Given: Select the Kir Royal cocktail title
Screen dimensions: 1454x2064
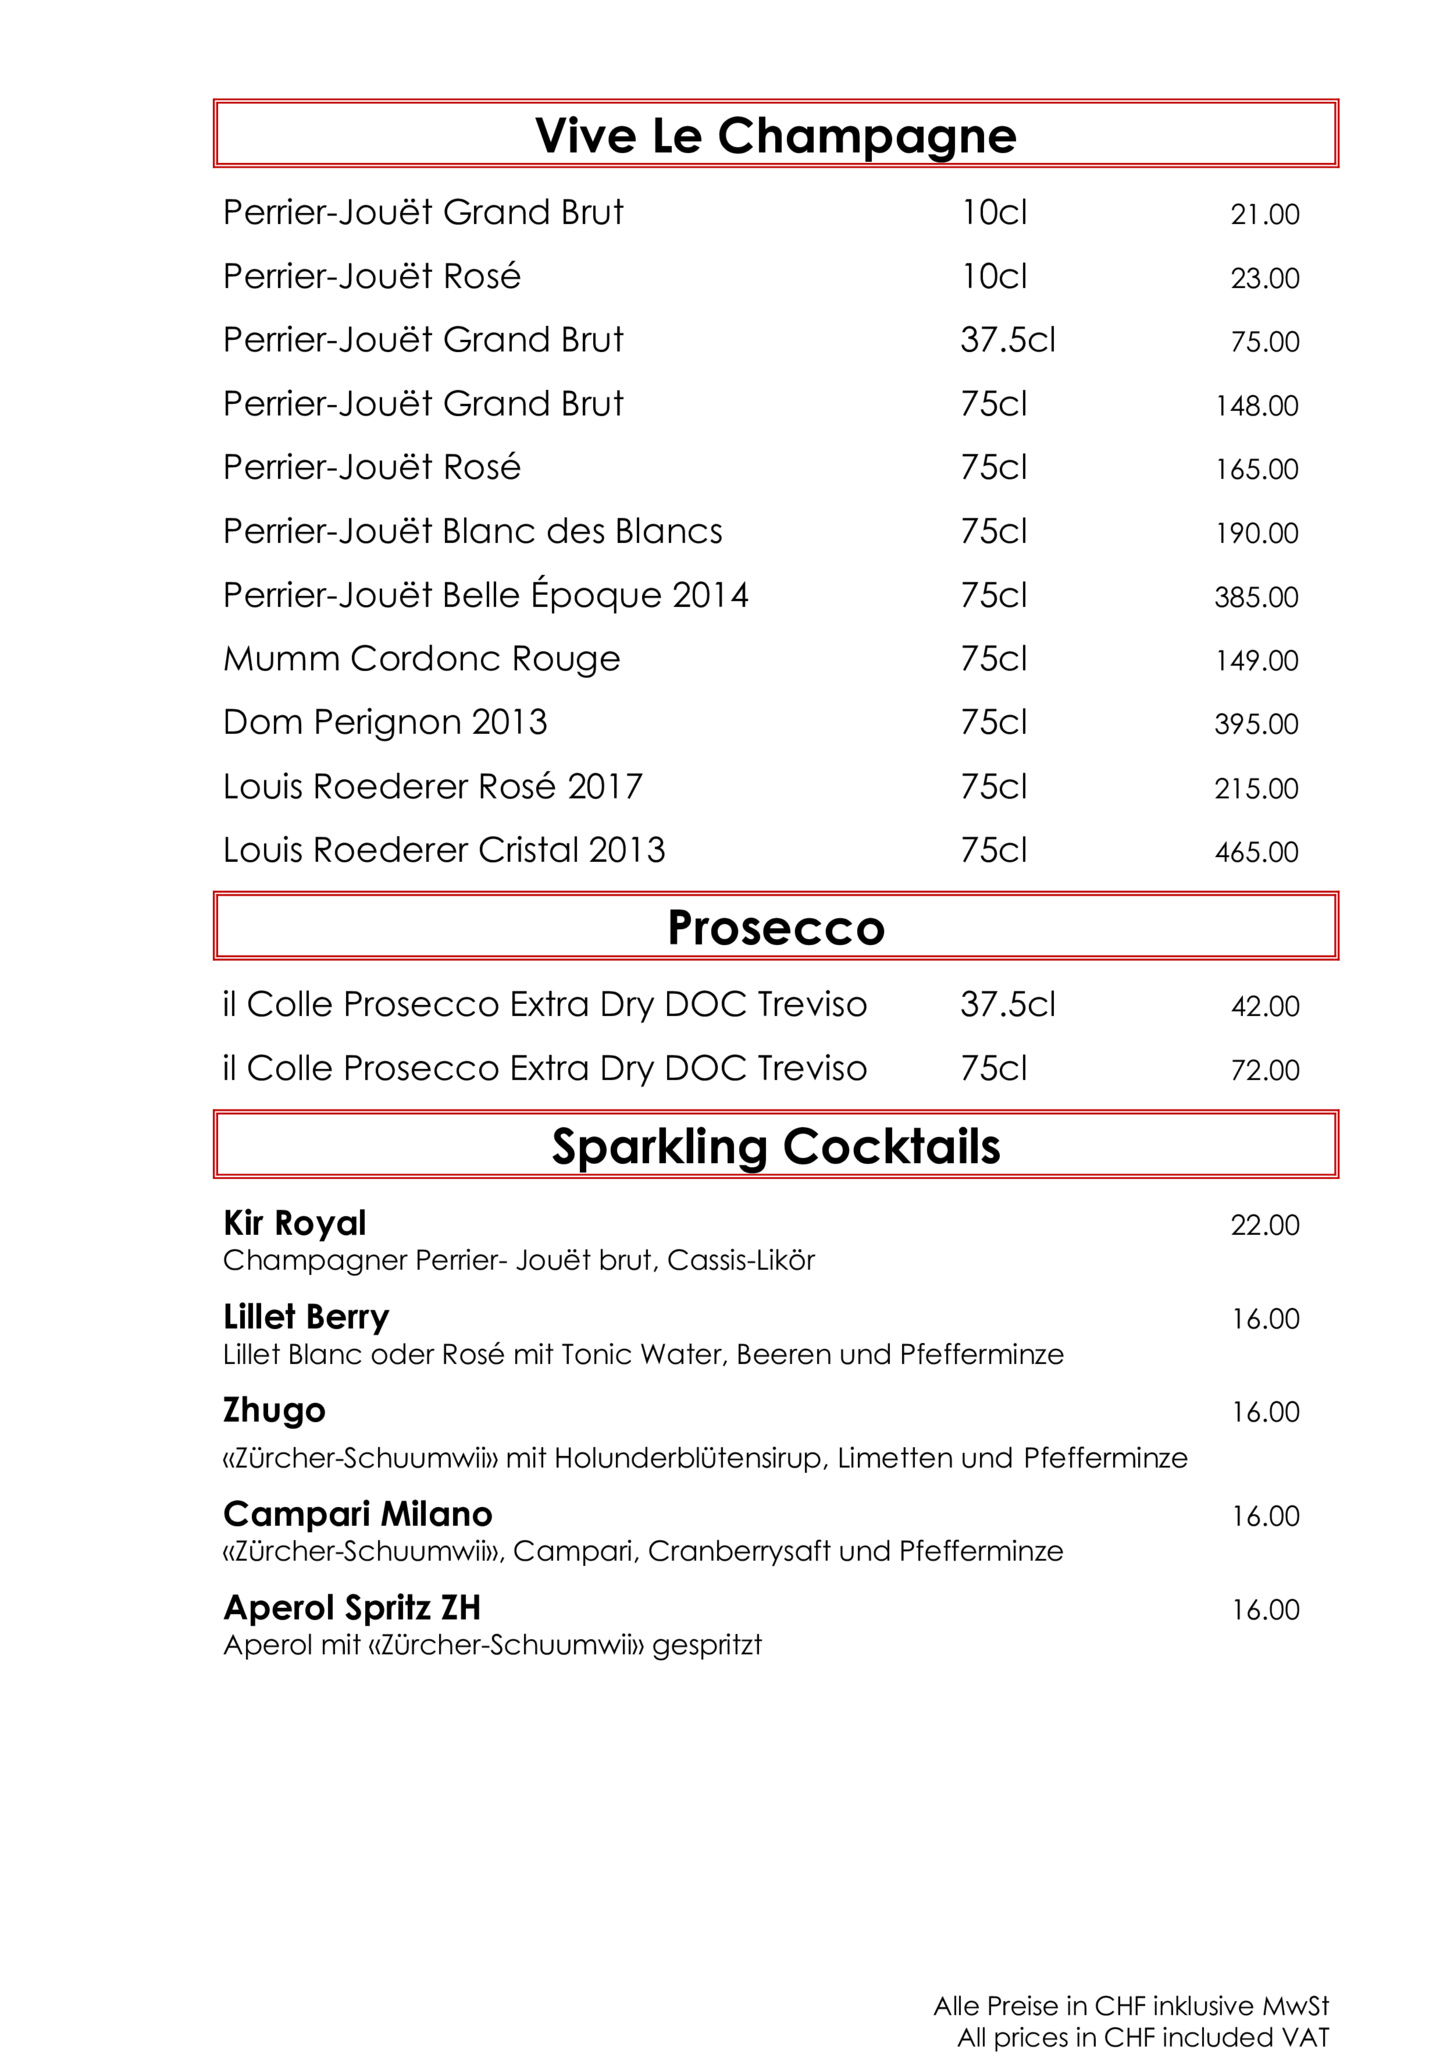Looking at the screenshot, I should coord(294,1224).
